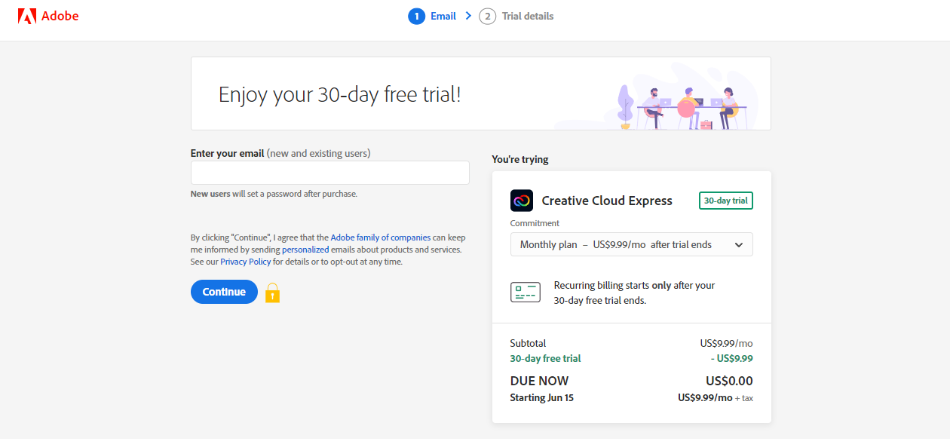
Task: Click the "Recurring billing starts only" notice text
Action: click(x=634, y=292)
